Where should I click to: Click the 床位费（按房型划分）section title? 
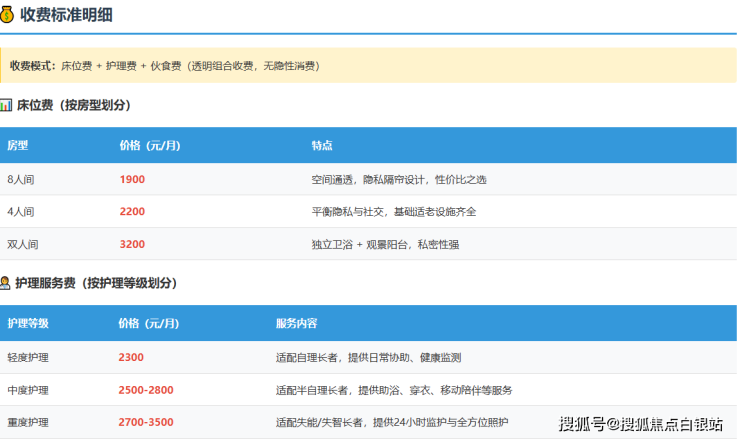coord(73,105)
